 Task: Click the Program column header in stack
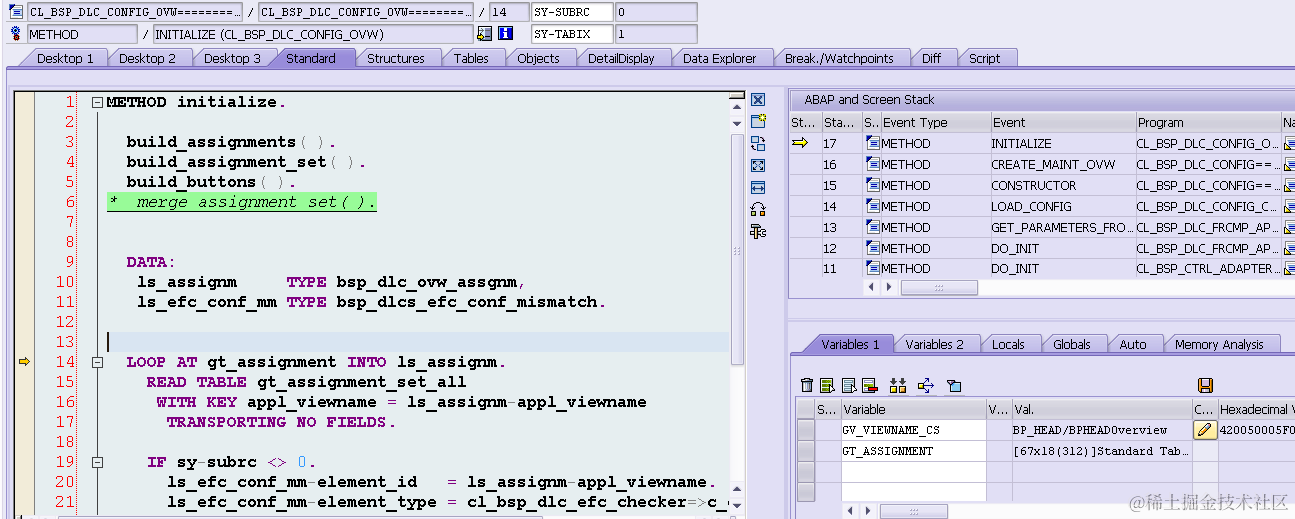pos(1207,122)
